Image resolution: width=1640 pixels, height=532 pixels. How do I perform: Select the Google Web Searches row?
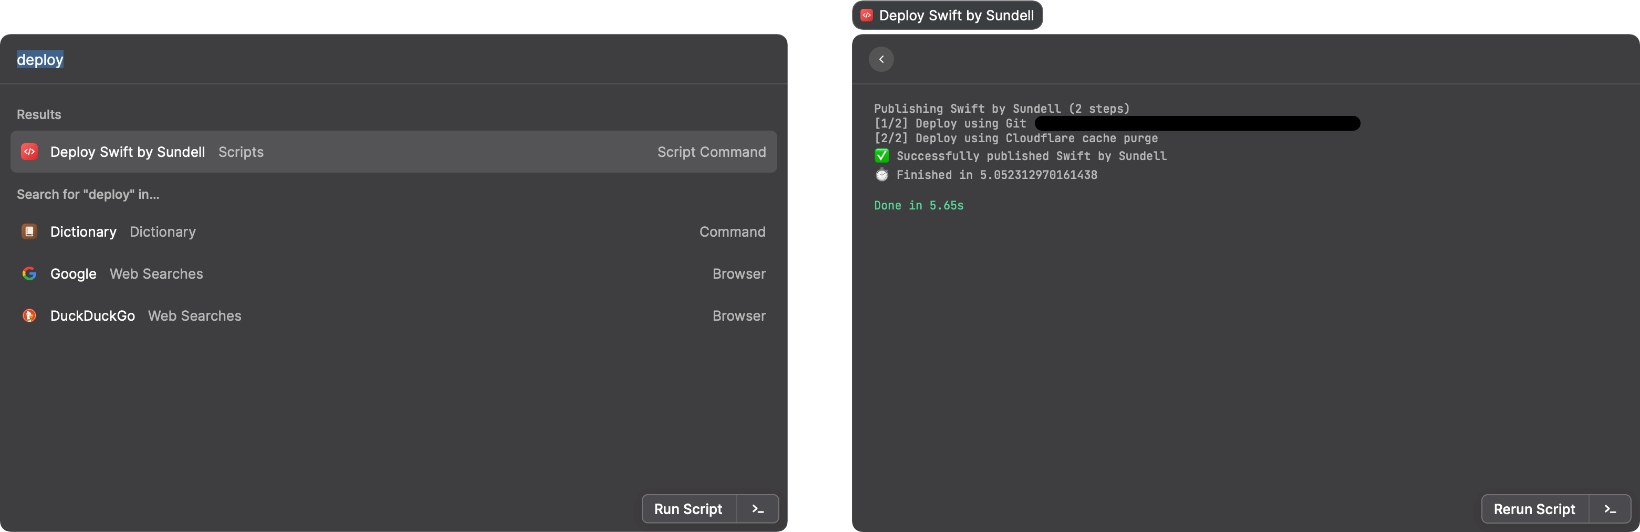coord(394,274)
